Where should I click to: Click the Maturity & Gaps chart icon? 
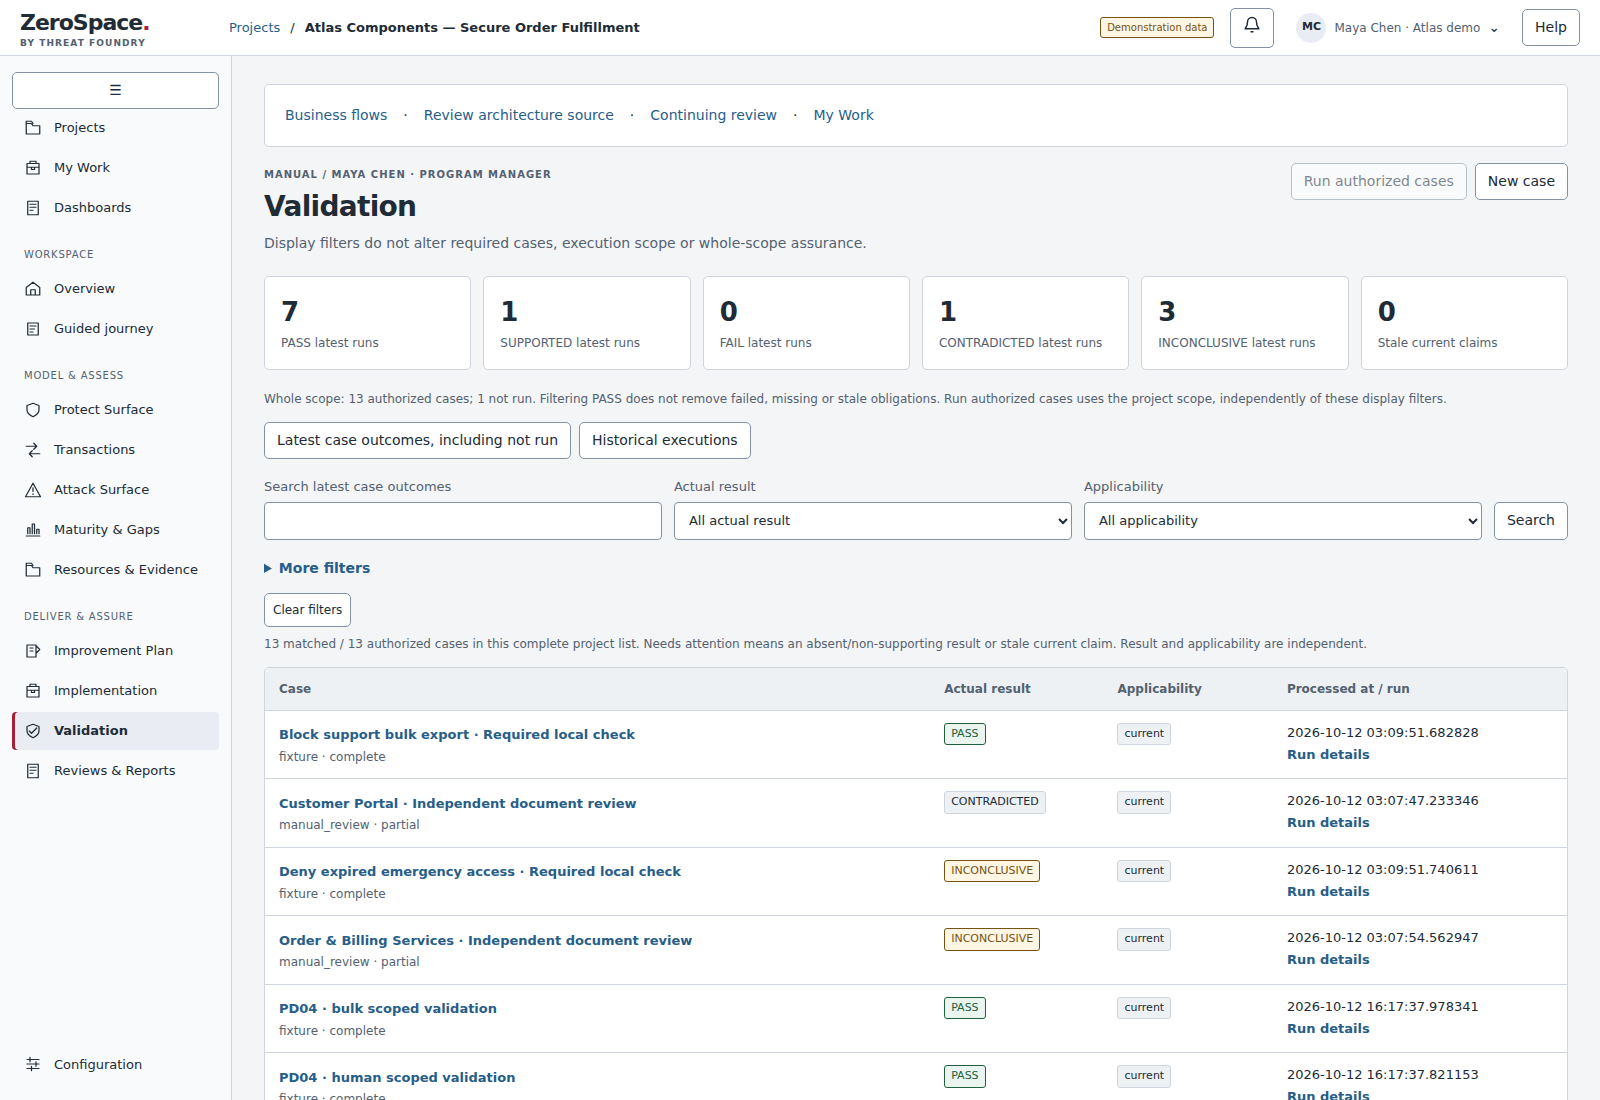pos(33,530)
